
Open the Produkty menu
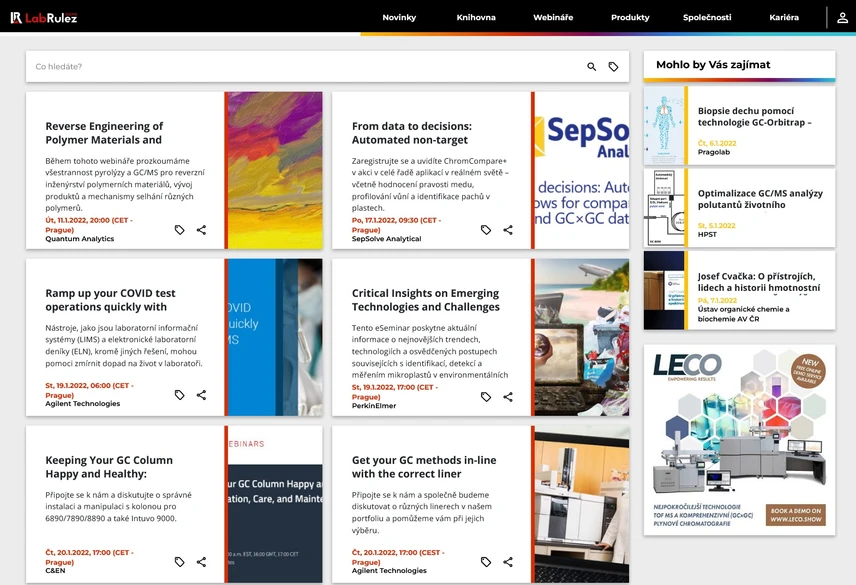[630, 17]
